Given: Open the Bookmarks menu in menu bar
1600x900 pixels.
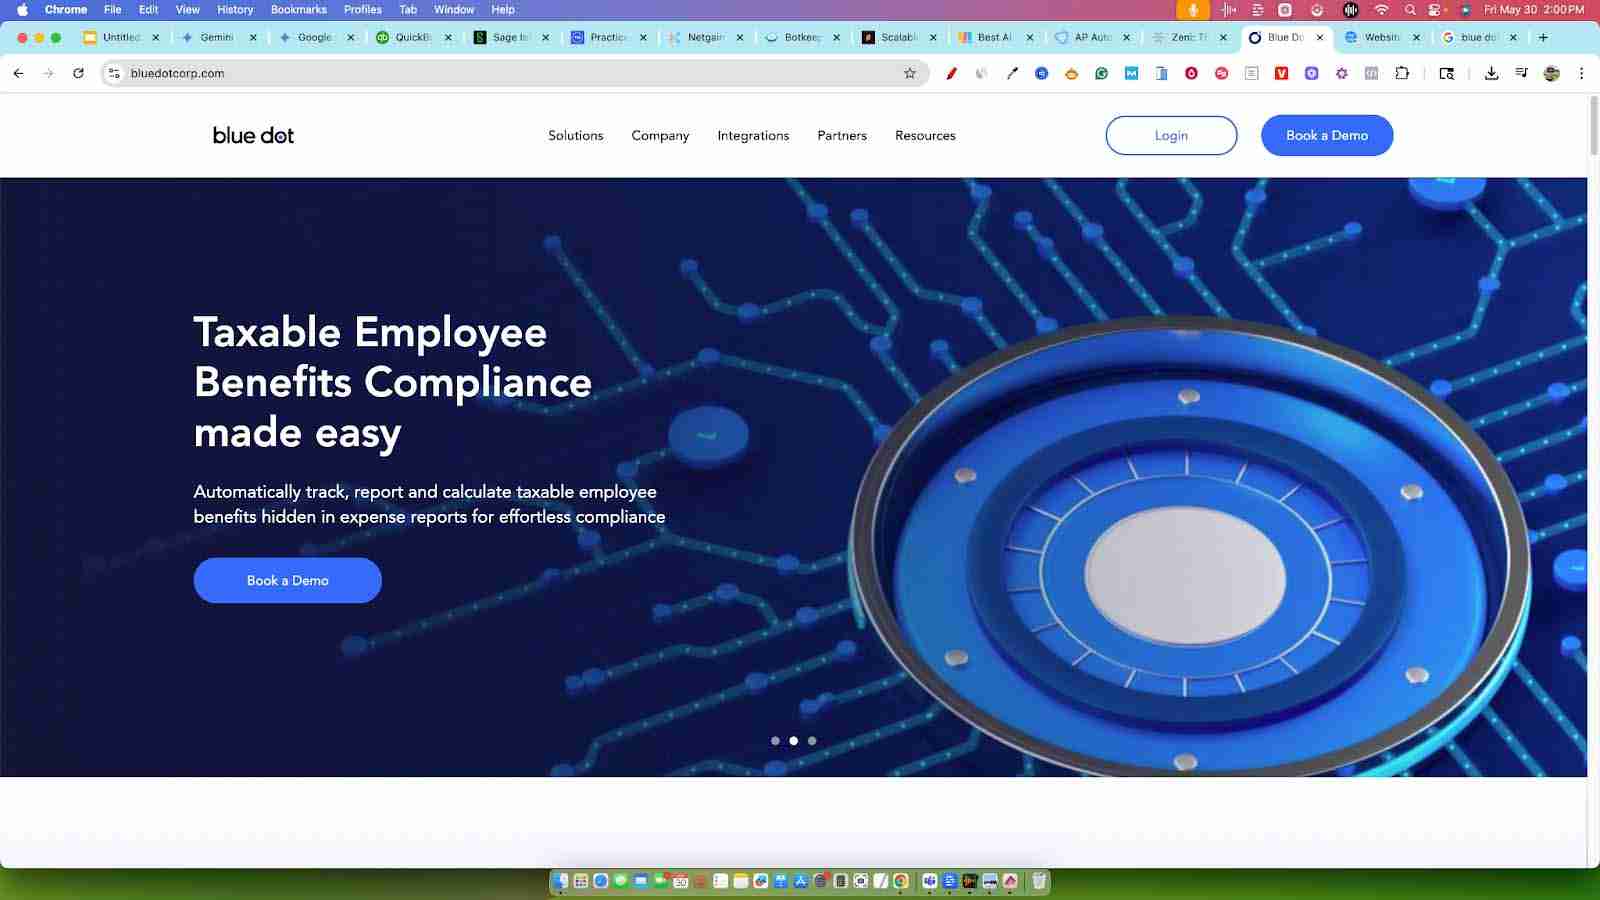Looking at the screenshot, I should click(x=298, y=9).
